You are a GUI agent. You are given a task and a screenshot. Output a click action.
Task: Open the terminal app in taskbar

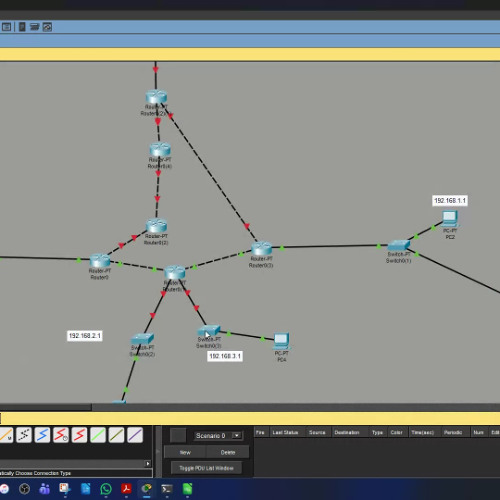[x=167, y=489]
